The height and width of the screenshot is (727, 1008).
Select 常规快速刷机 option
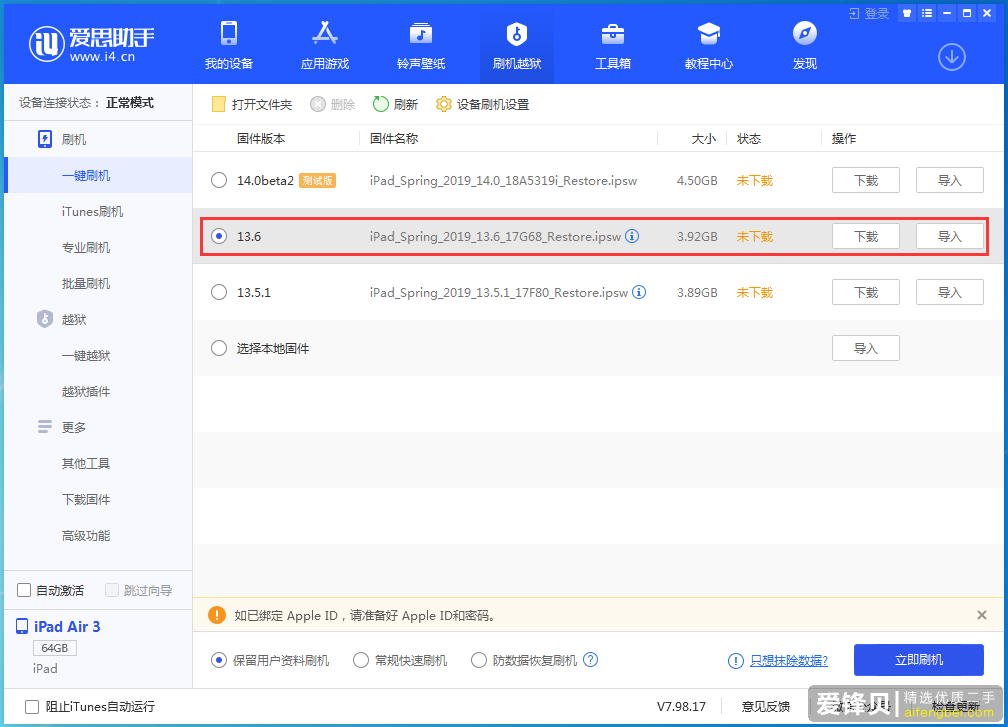(x=361, y=660)
